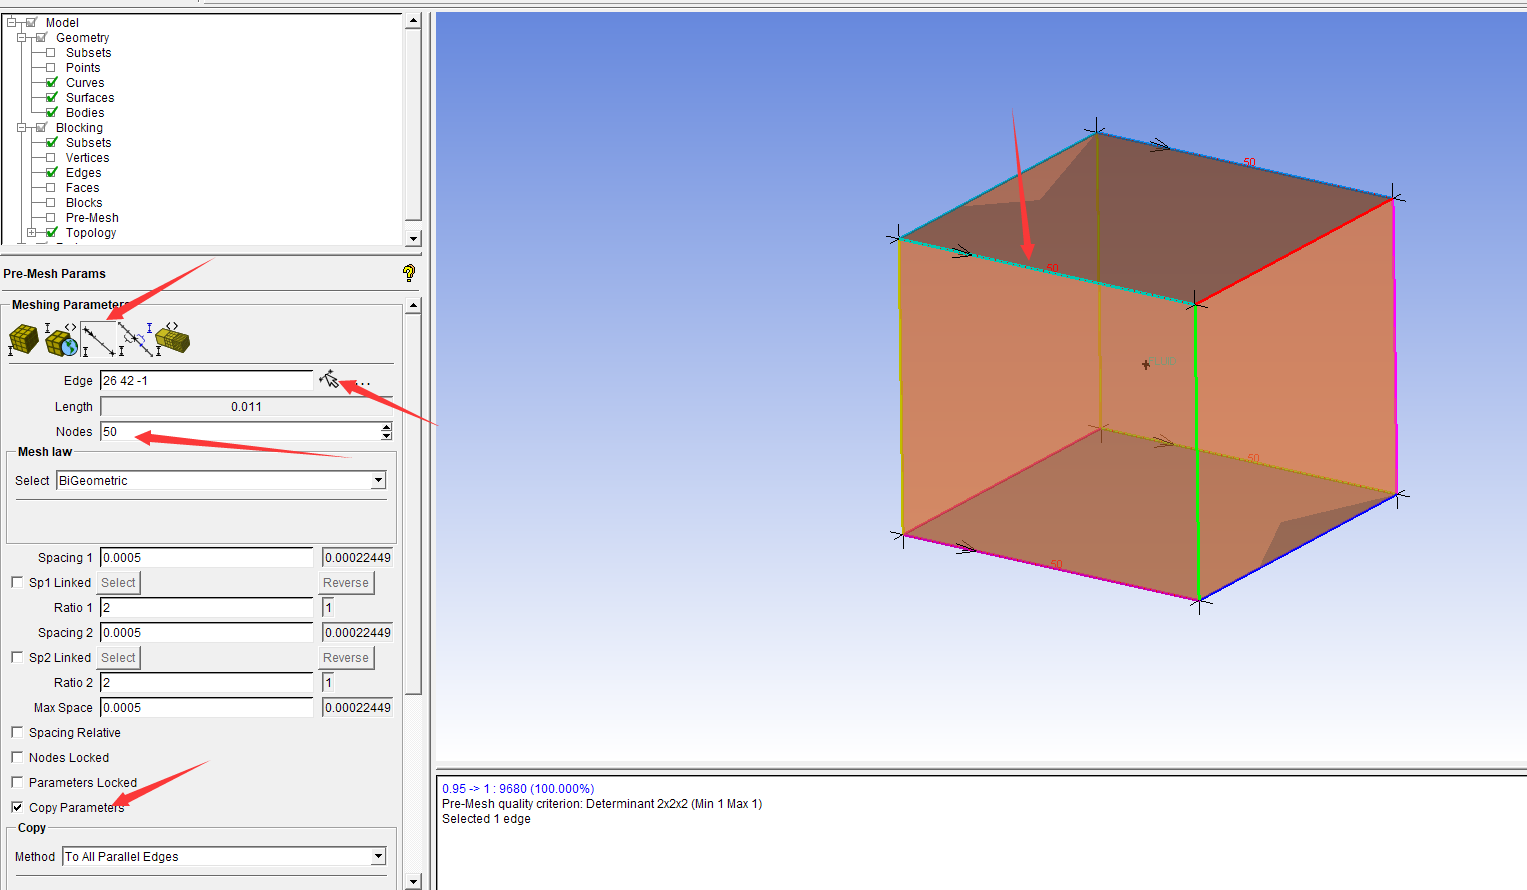Click the Spacing 1 input field
Image resolution: width=1527 pixels, height=890 pixels.
click(x=207, y=558)
